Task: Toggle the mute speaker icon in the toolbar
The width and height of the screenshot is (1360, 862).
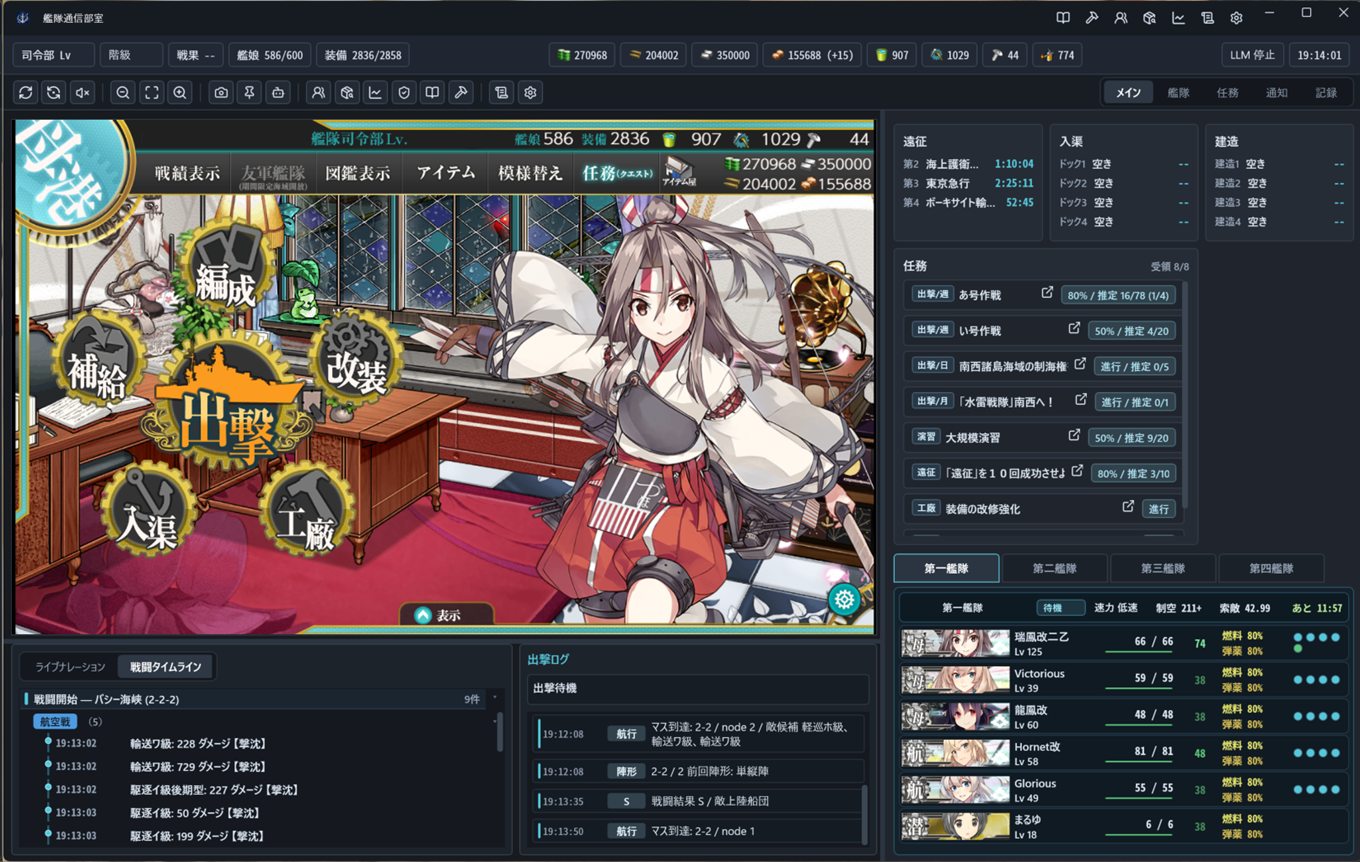Action: point(83,92)
